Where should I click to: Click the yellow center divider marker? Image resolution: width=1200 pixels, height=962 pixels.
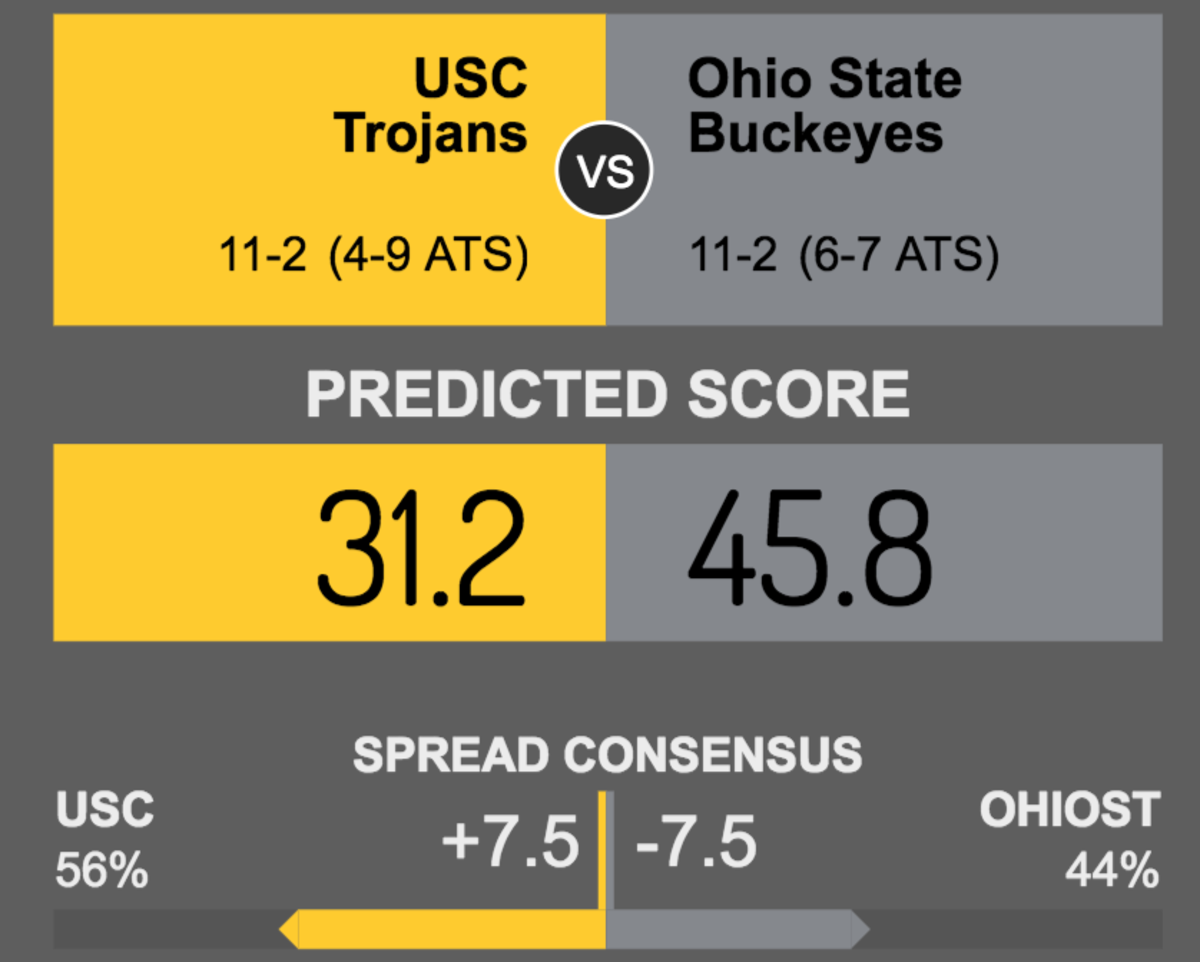pyautogui.click(x=604, y=850)
